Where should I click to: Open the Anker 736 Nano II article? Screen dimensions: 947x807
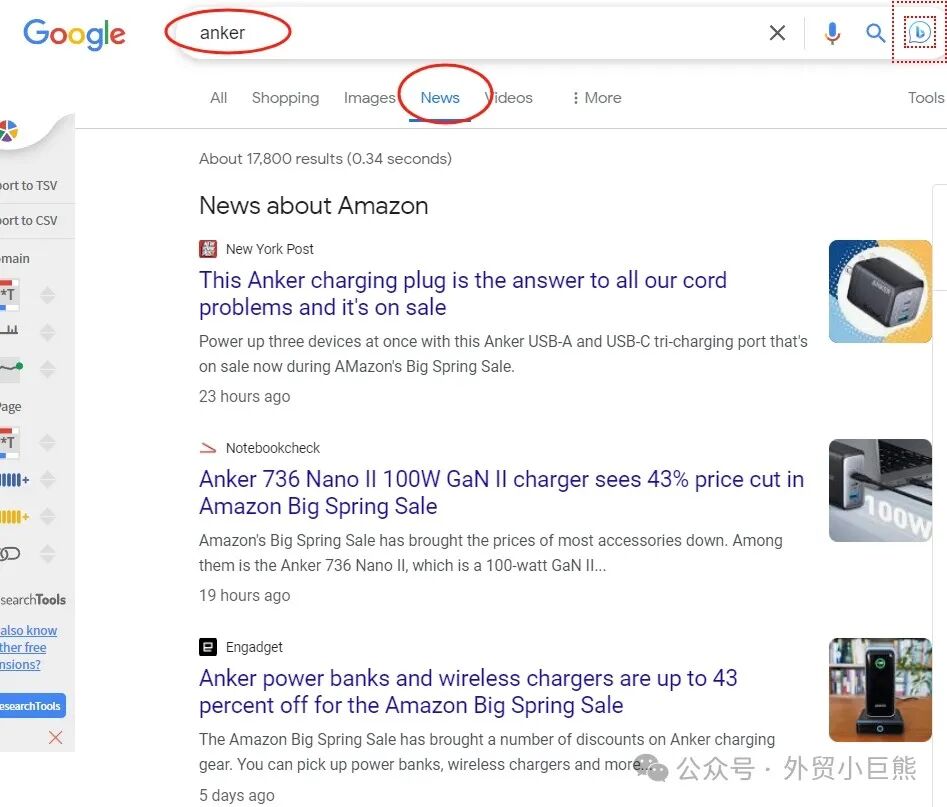click(501, 492)
